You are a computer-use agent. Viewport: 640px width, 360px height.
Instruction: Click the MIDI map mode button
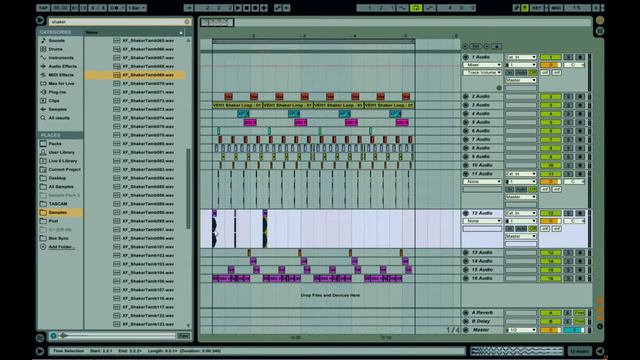(556, 8)
